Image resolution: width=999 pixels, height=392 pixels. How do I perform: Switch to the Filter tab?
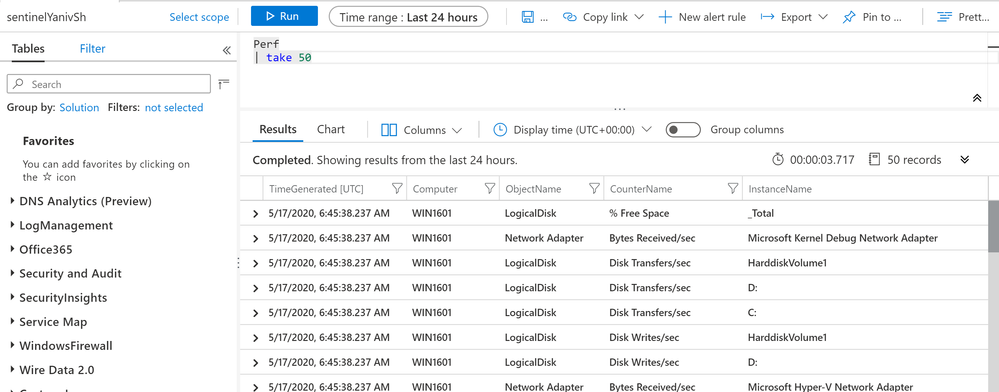click(92, 48)
